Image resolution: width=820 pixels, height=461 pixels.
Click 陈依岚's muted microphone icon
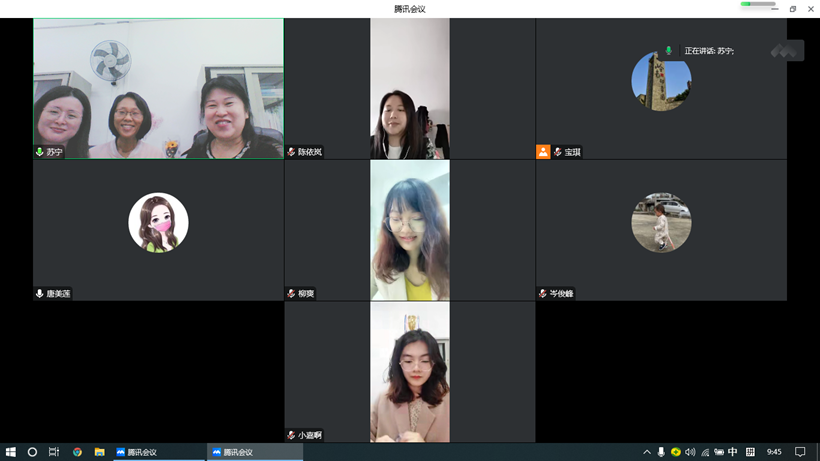(x=291, y=152)
